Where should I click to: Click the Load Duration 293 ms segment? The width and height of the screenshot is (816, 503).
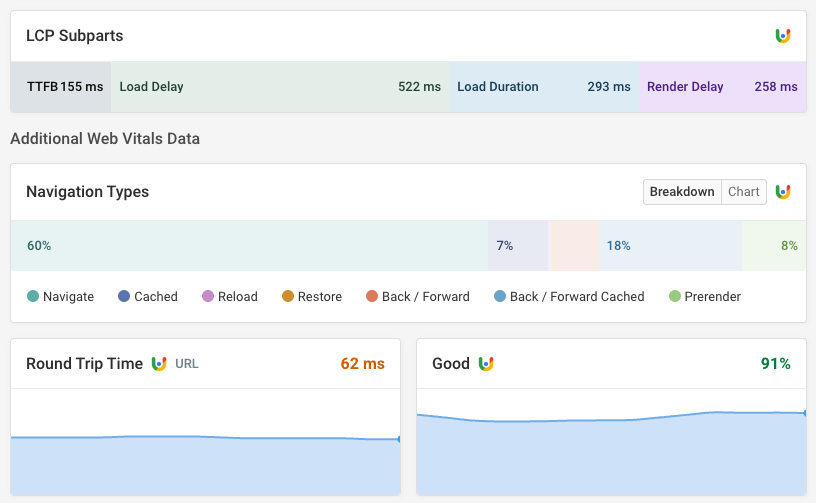(544, 87)
